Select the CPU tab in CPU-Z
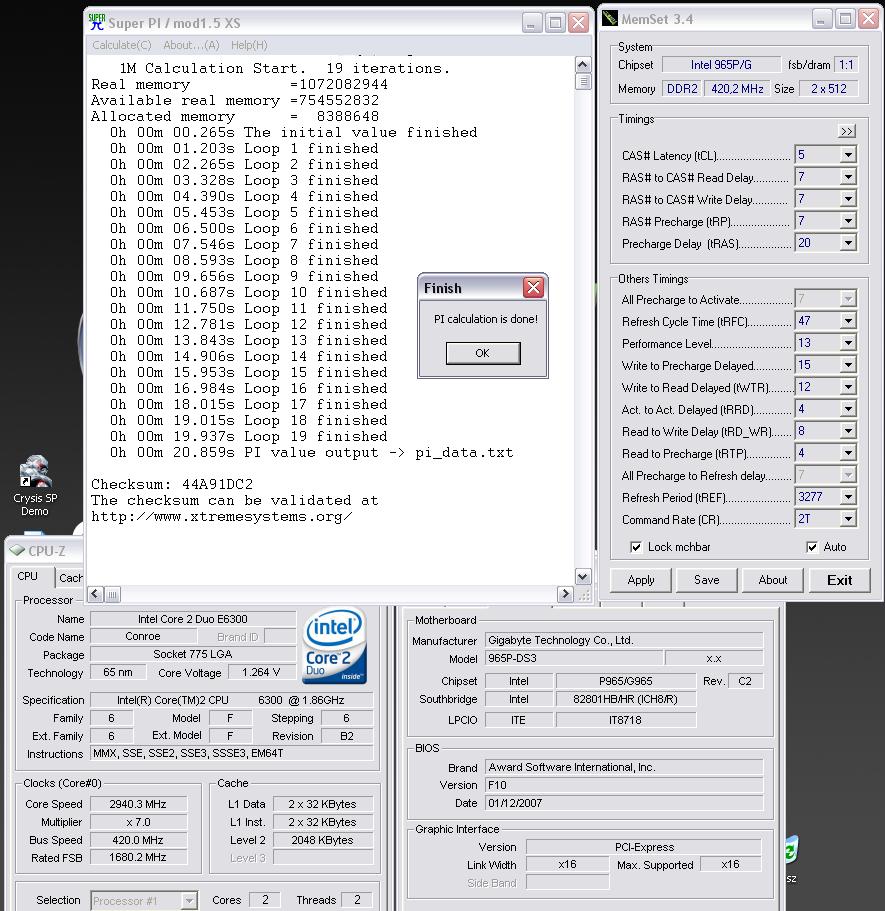This screenshot has height=911, width=885. tap(27, 576)
